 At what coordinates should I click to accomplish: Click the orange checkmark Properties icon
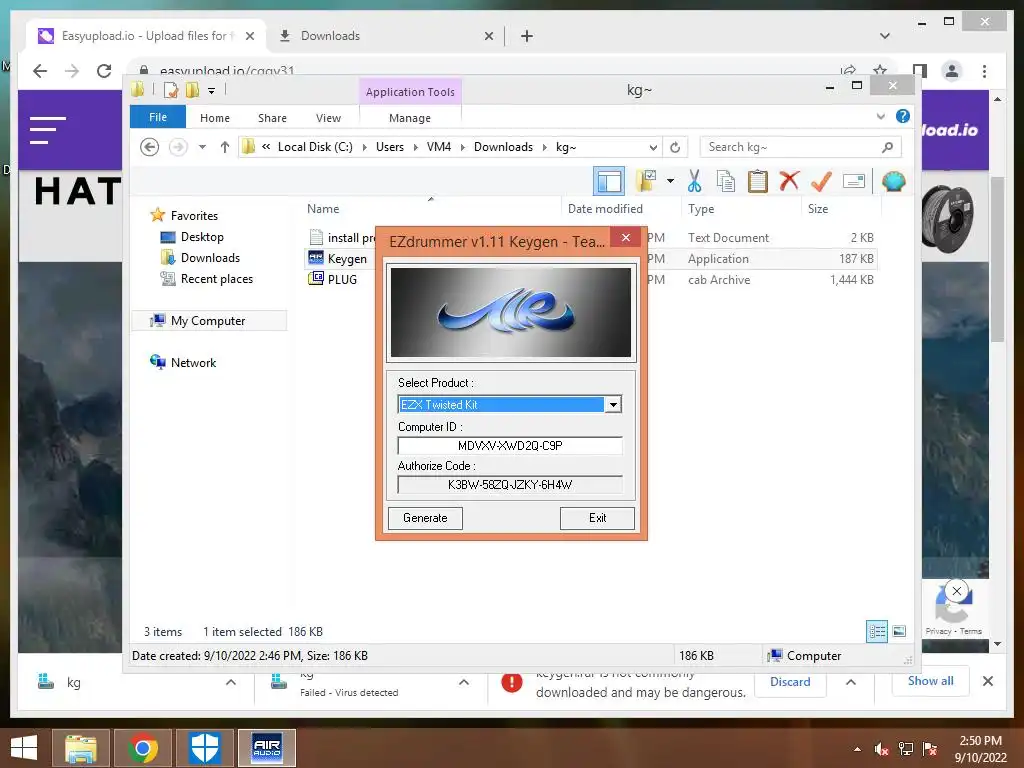(821, 181)
